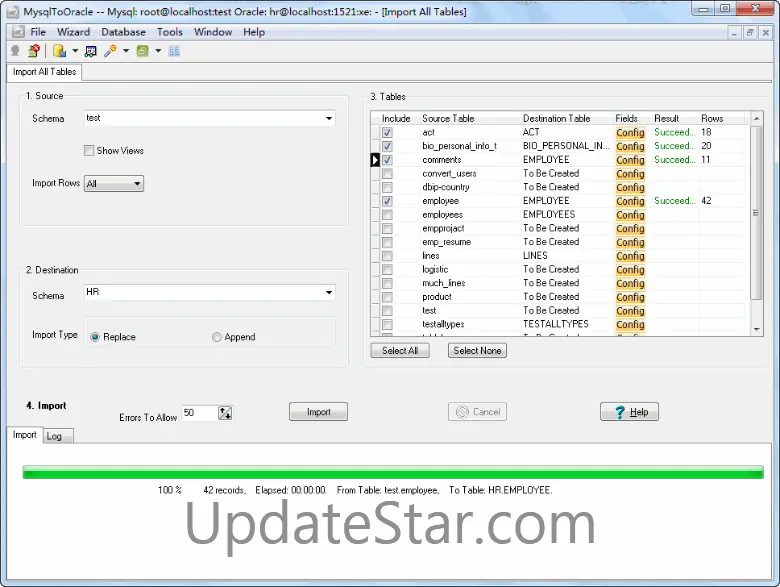Click the tables list vertical scrollbar thumb
The image size is (780, 587).
point(756,213)
